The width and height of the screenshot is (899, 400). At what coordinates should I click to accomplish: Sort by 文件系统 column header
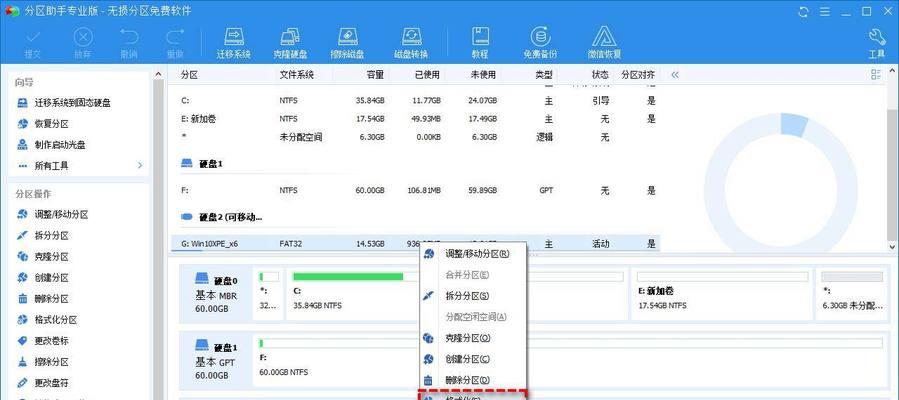click(297, 74)
